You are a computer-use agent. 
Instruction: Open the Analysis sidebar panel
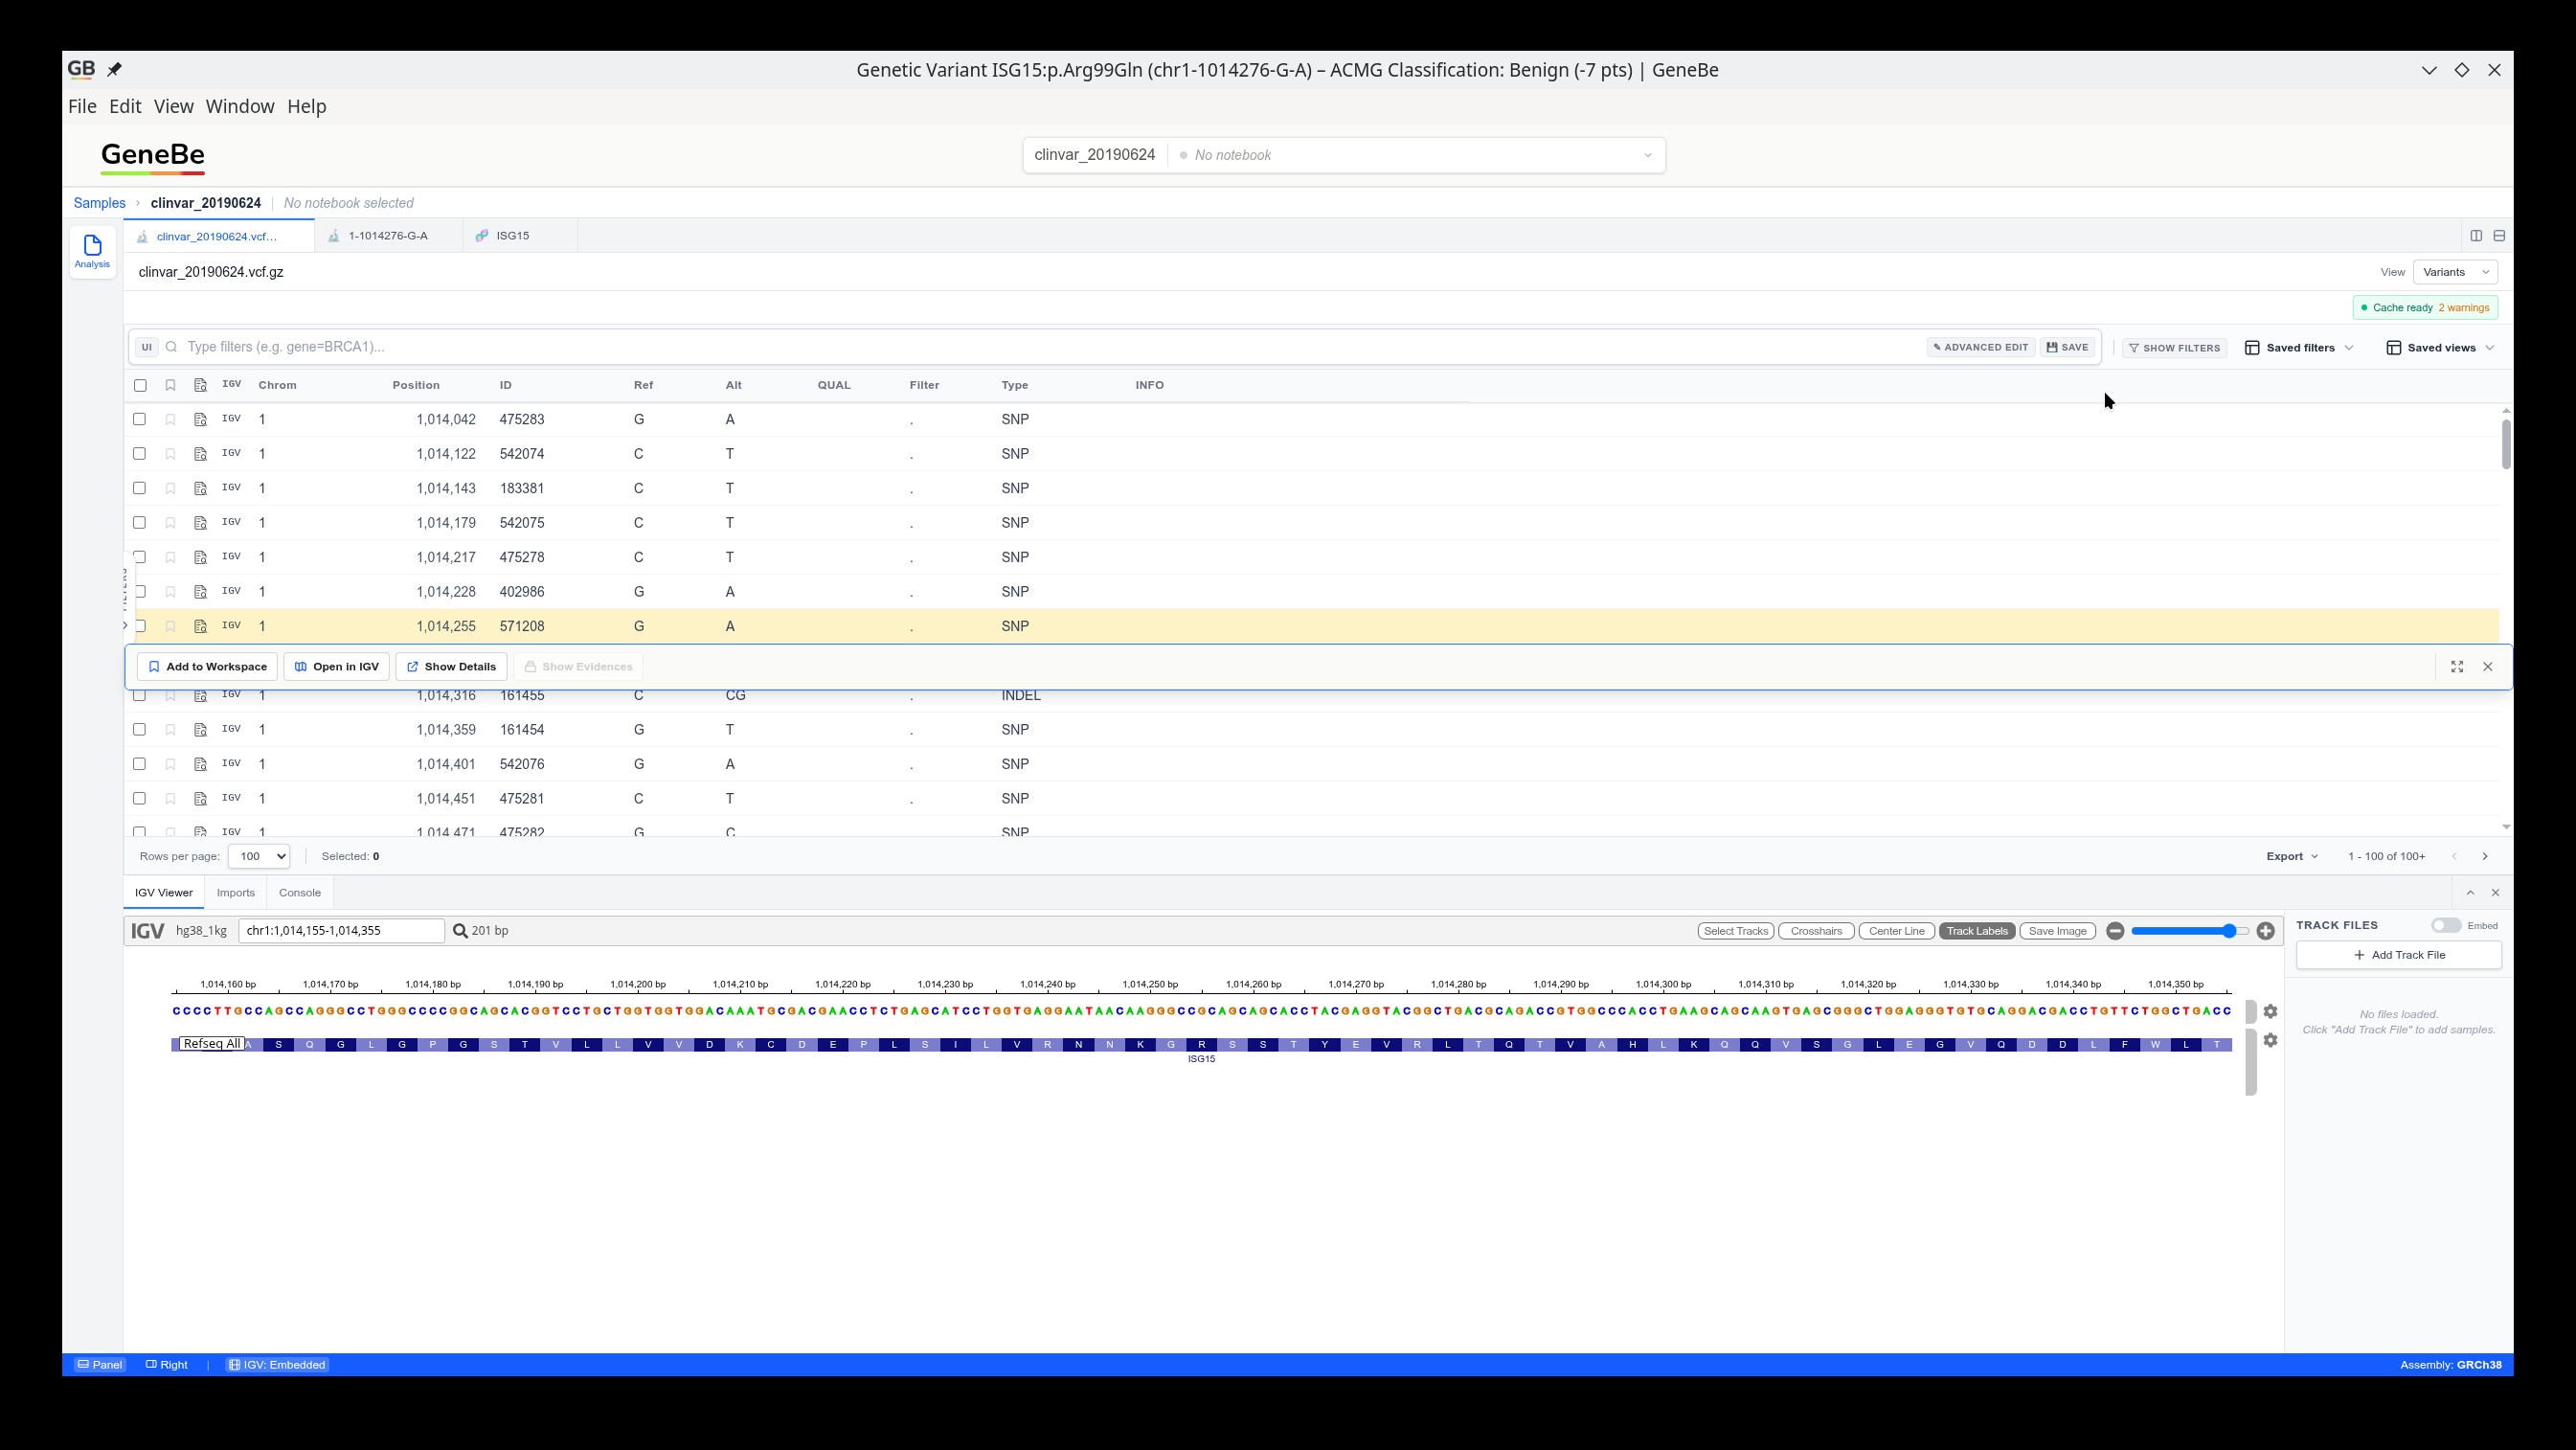pos(92,251)
